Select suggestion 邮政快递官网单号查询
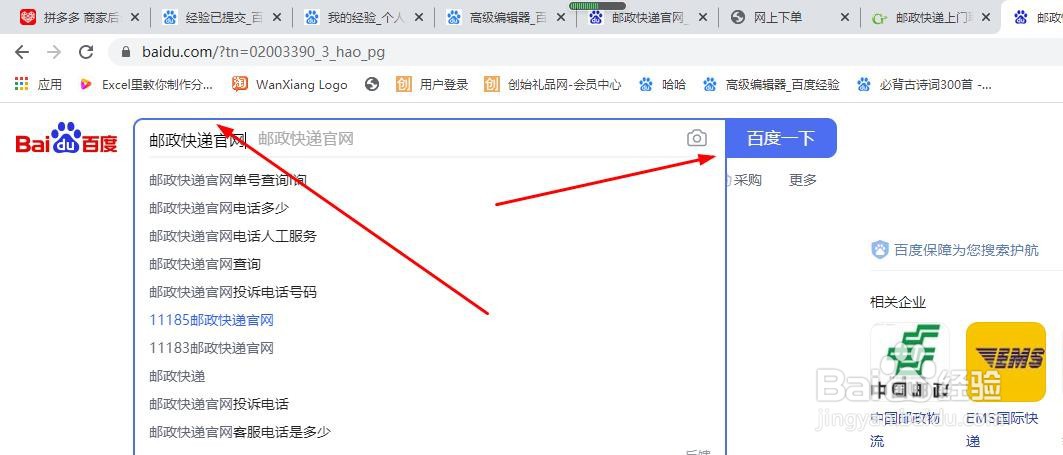1063x455 pixels. pyautogui.click(x=228, y=180)
